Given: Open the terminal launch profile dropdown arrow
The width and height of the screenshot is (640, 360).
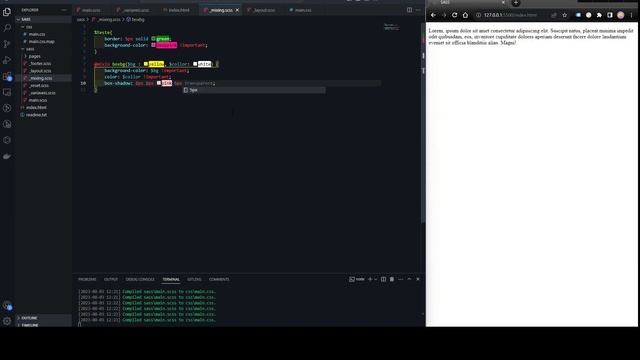Looking at the screenshot, I should 376,279.
